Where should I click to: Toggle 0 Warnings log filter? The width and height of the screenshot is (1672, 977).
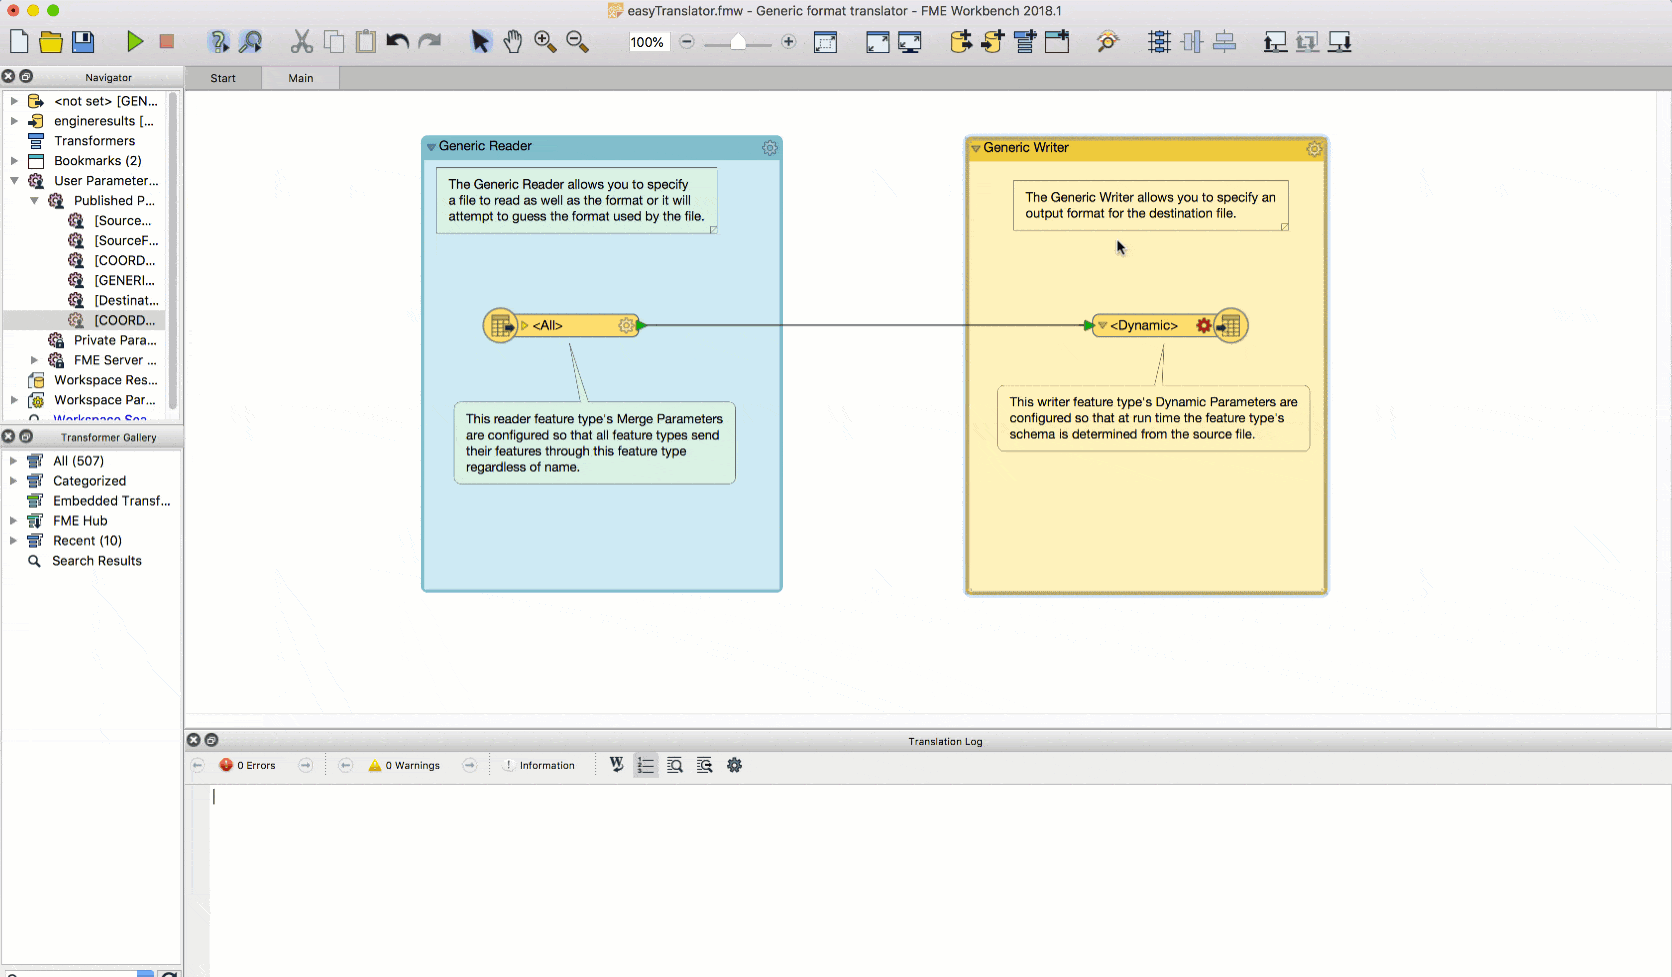[404, 765]
